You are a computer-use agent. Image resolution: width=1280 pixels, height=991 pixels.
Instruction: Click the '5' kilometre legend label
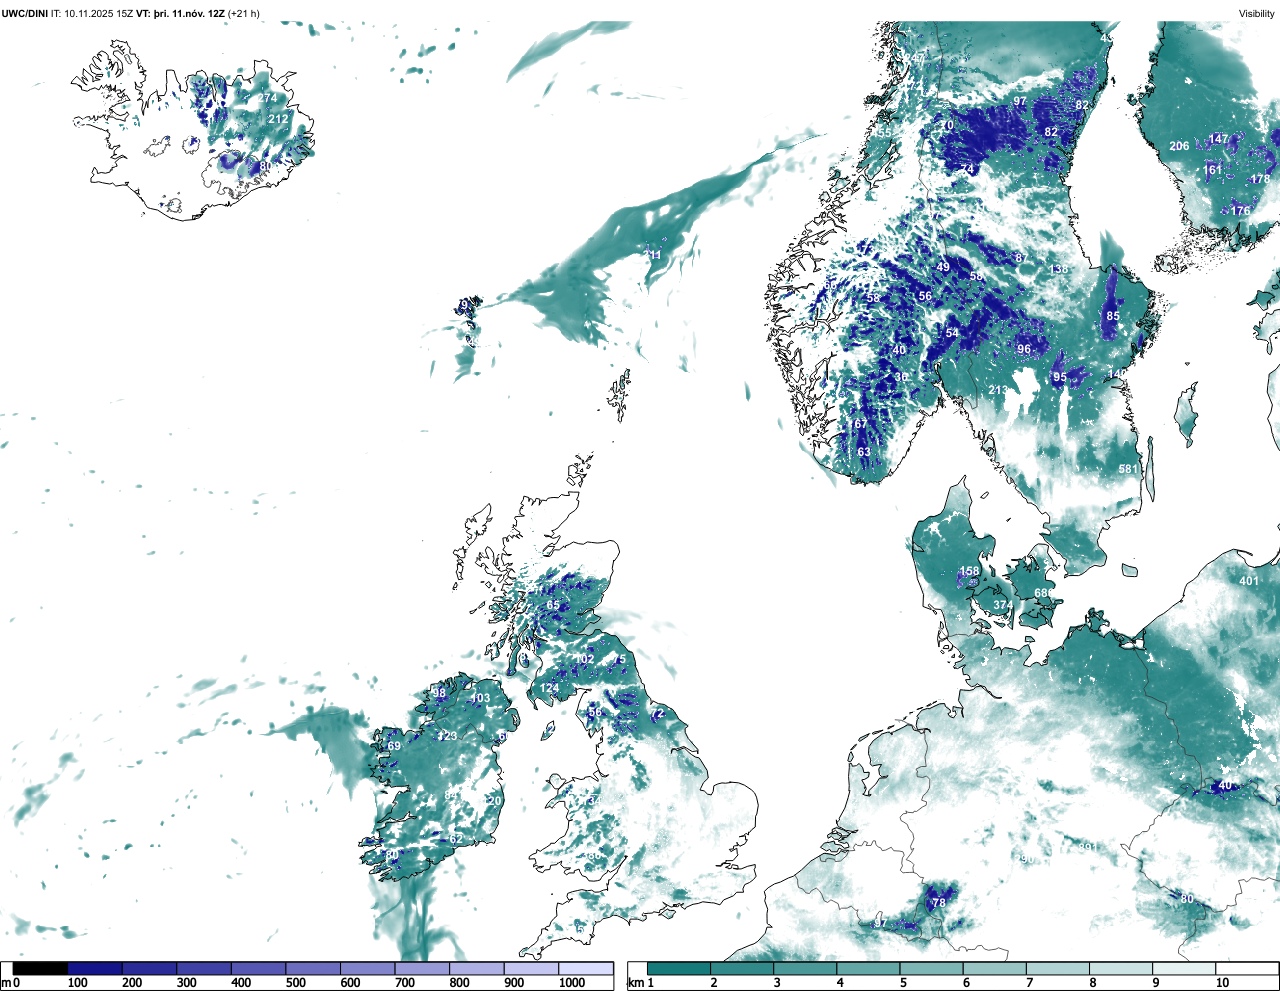pos(902,983)
